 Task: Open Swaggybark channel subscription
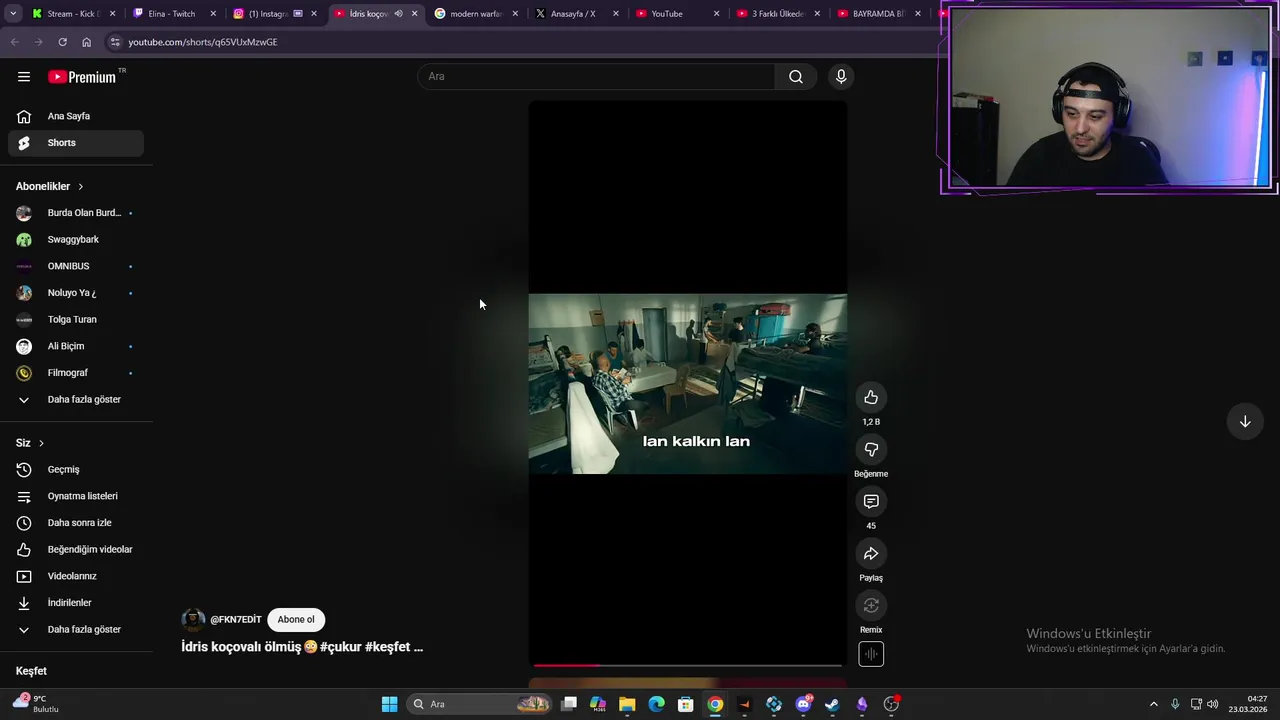point(76,239)
